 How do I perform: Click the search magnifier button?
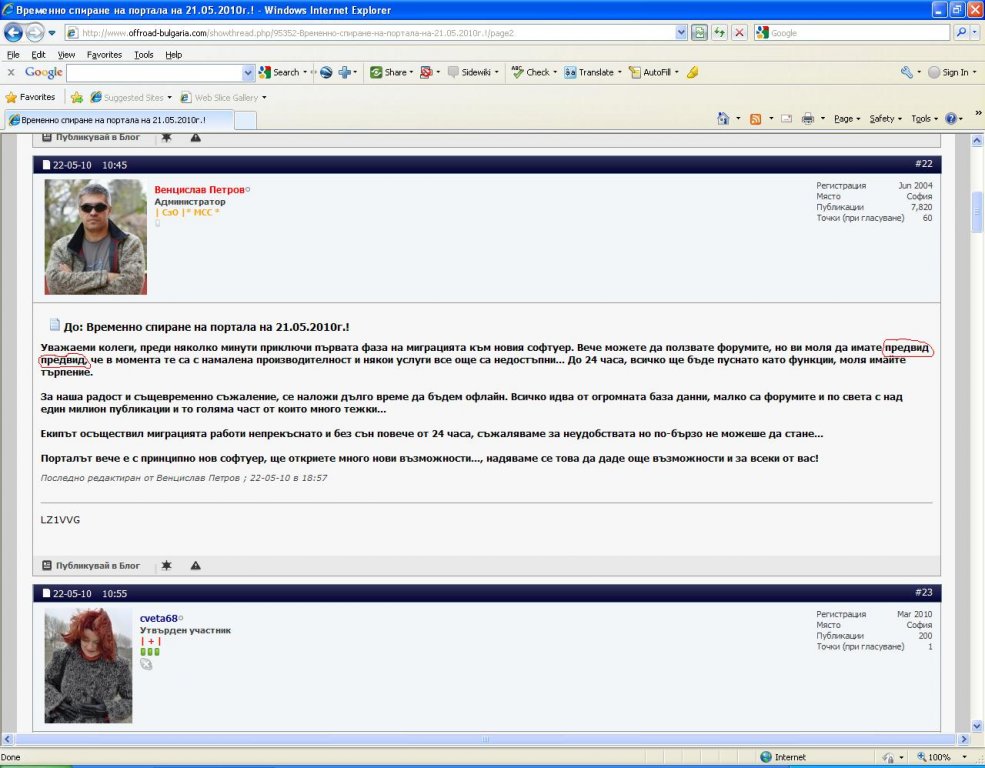961,33
